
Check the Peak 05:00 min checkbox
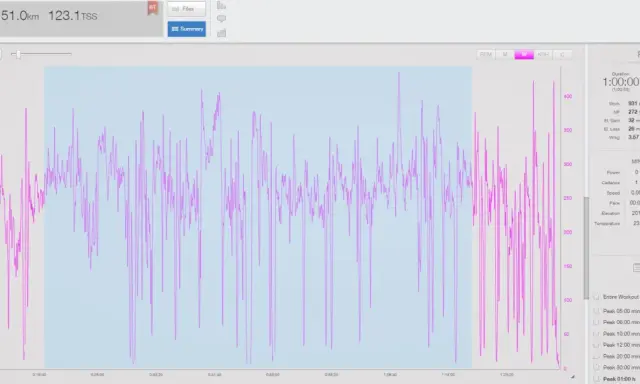click(596, 311)
